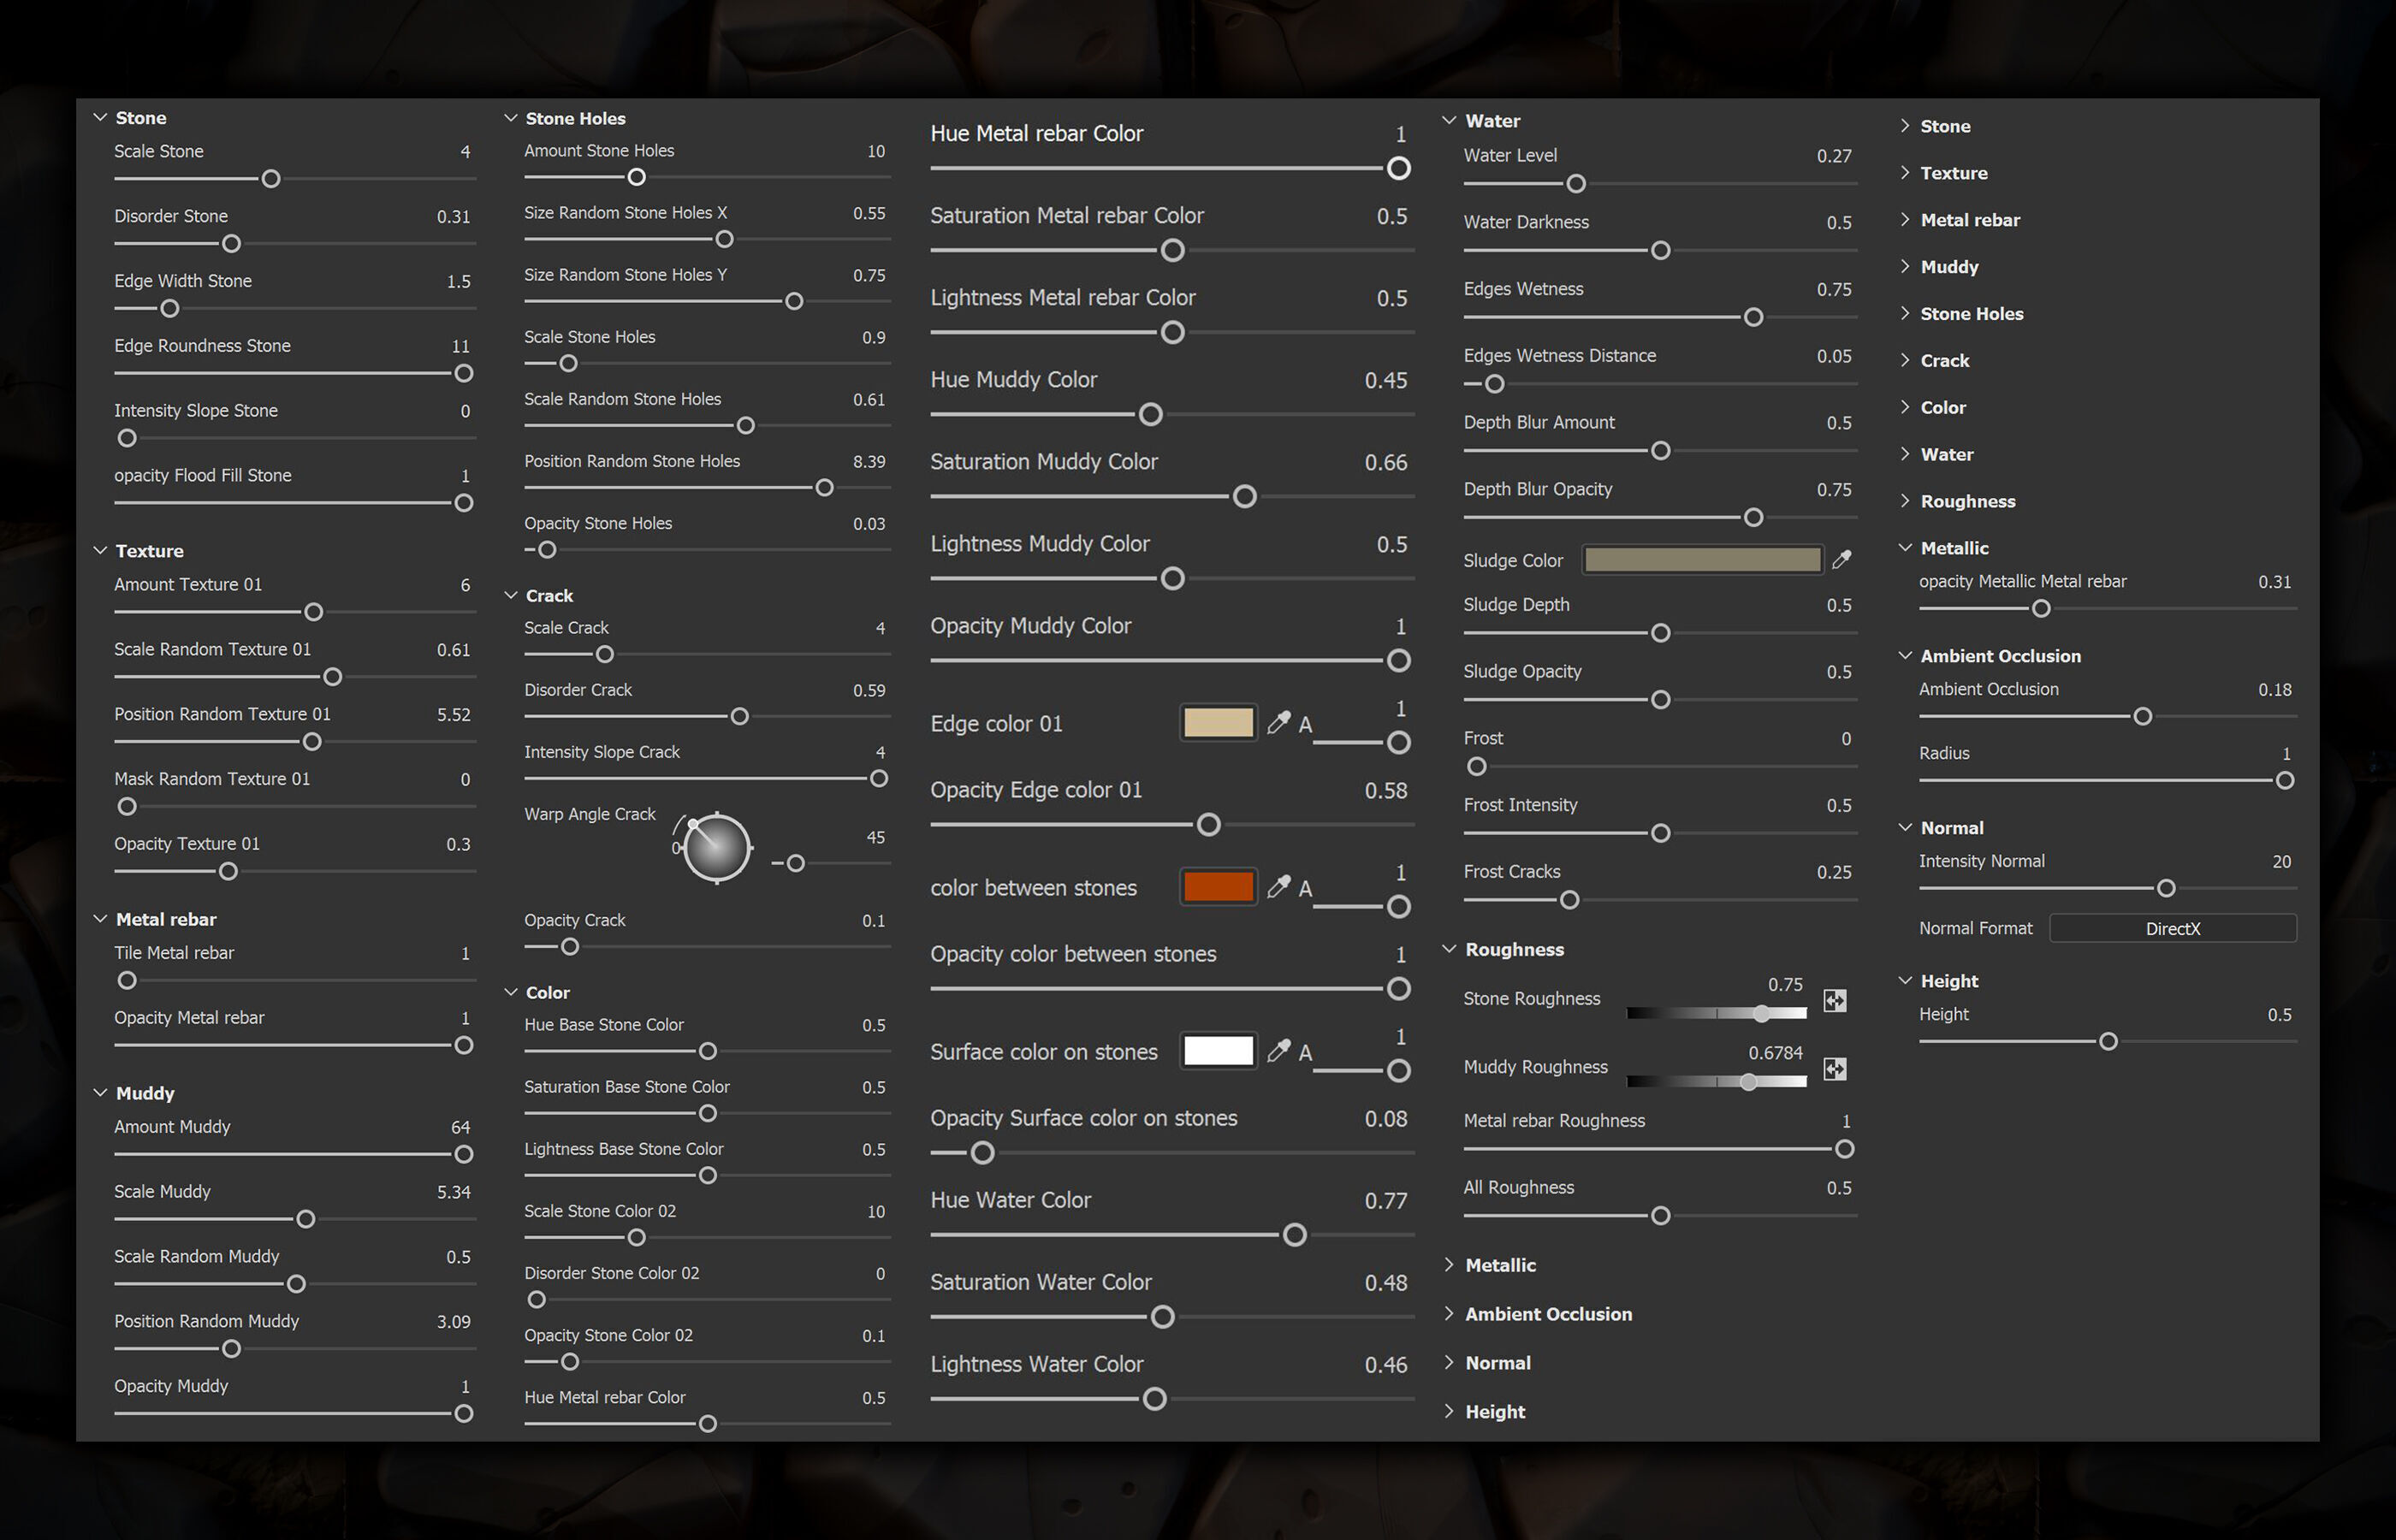Image resolution: width=2396 pixels, height=1540 pixels.
Task: Click the Warp Angle Crack dial
Action: pyautogui.click(x=716, y=848)
